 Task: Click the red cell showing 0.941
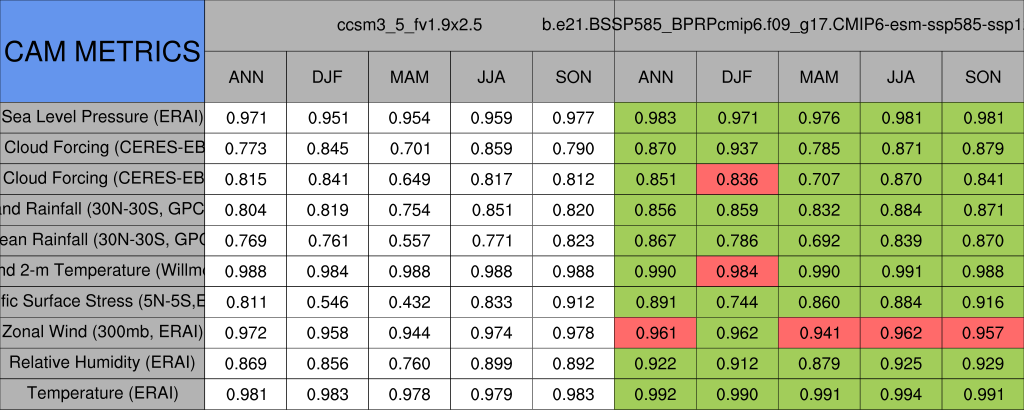point(819,331)
